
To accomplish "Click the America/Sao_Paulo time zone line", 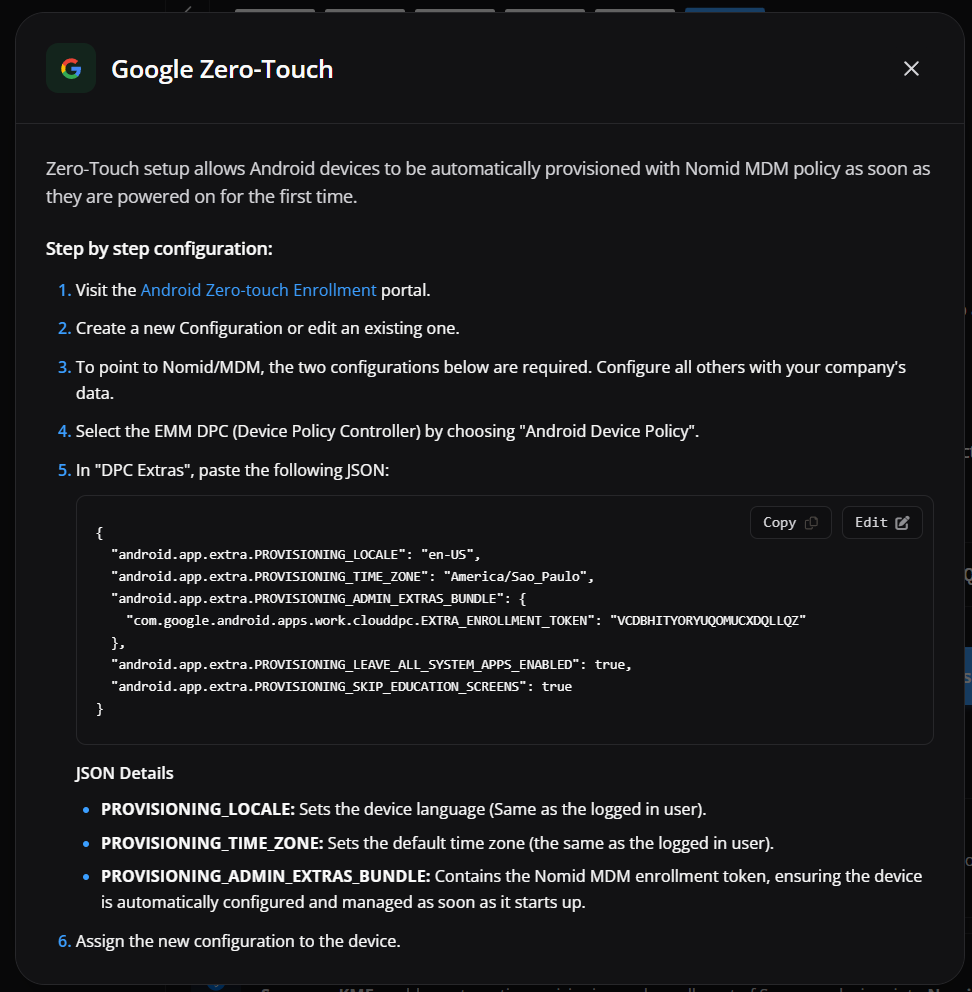I will click(x=352, y=577).
